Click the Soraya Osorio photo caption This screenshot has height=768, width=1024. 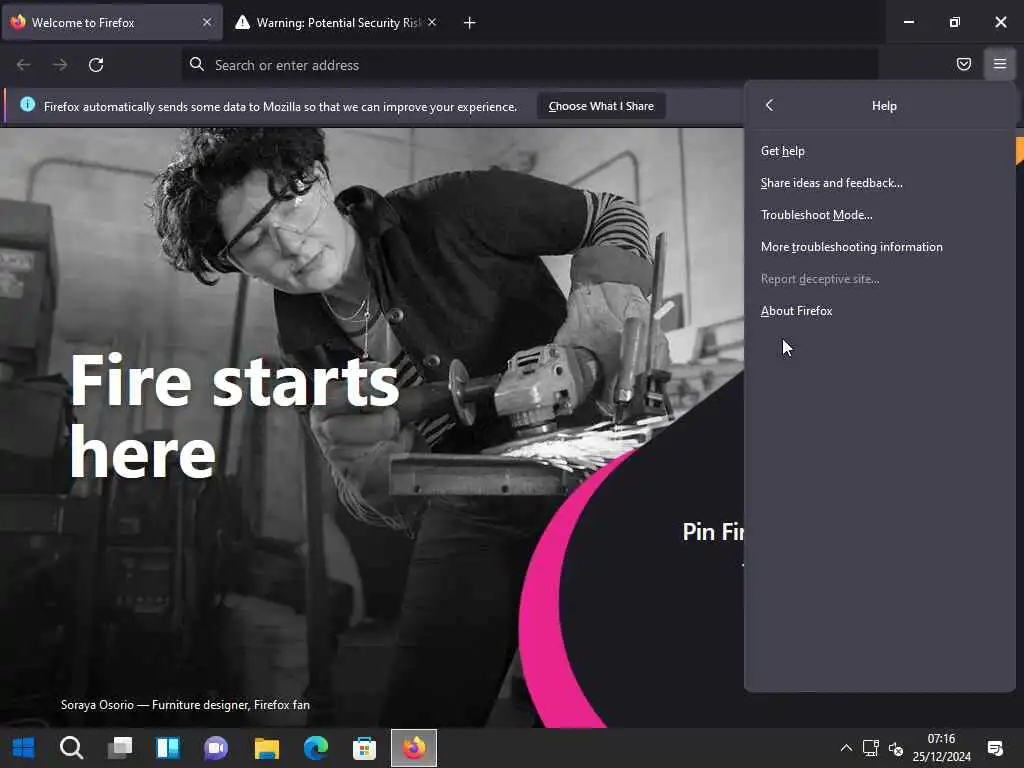(185, 705)
